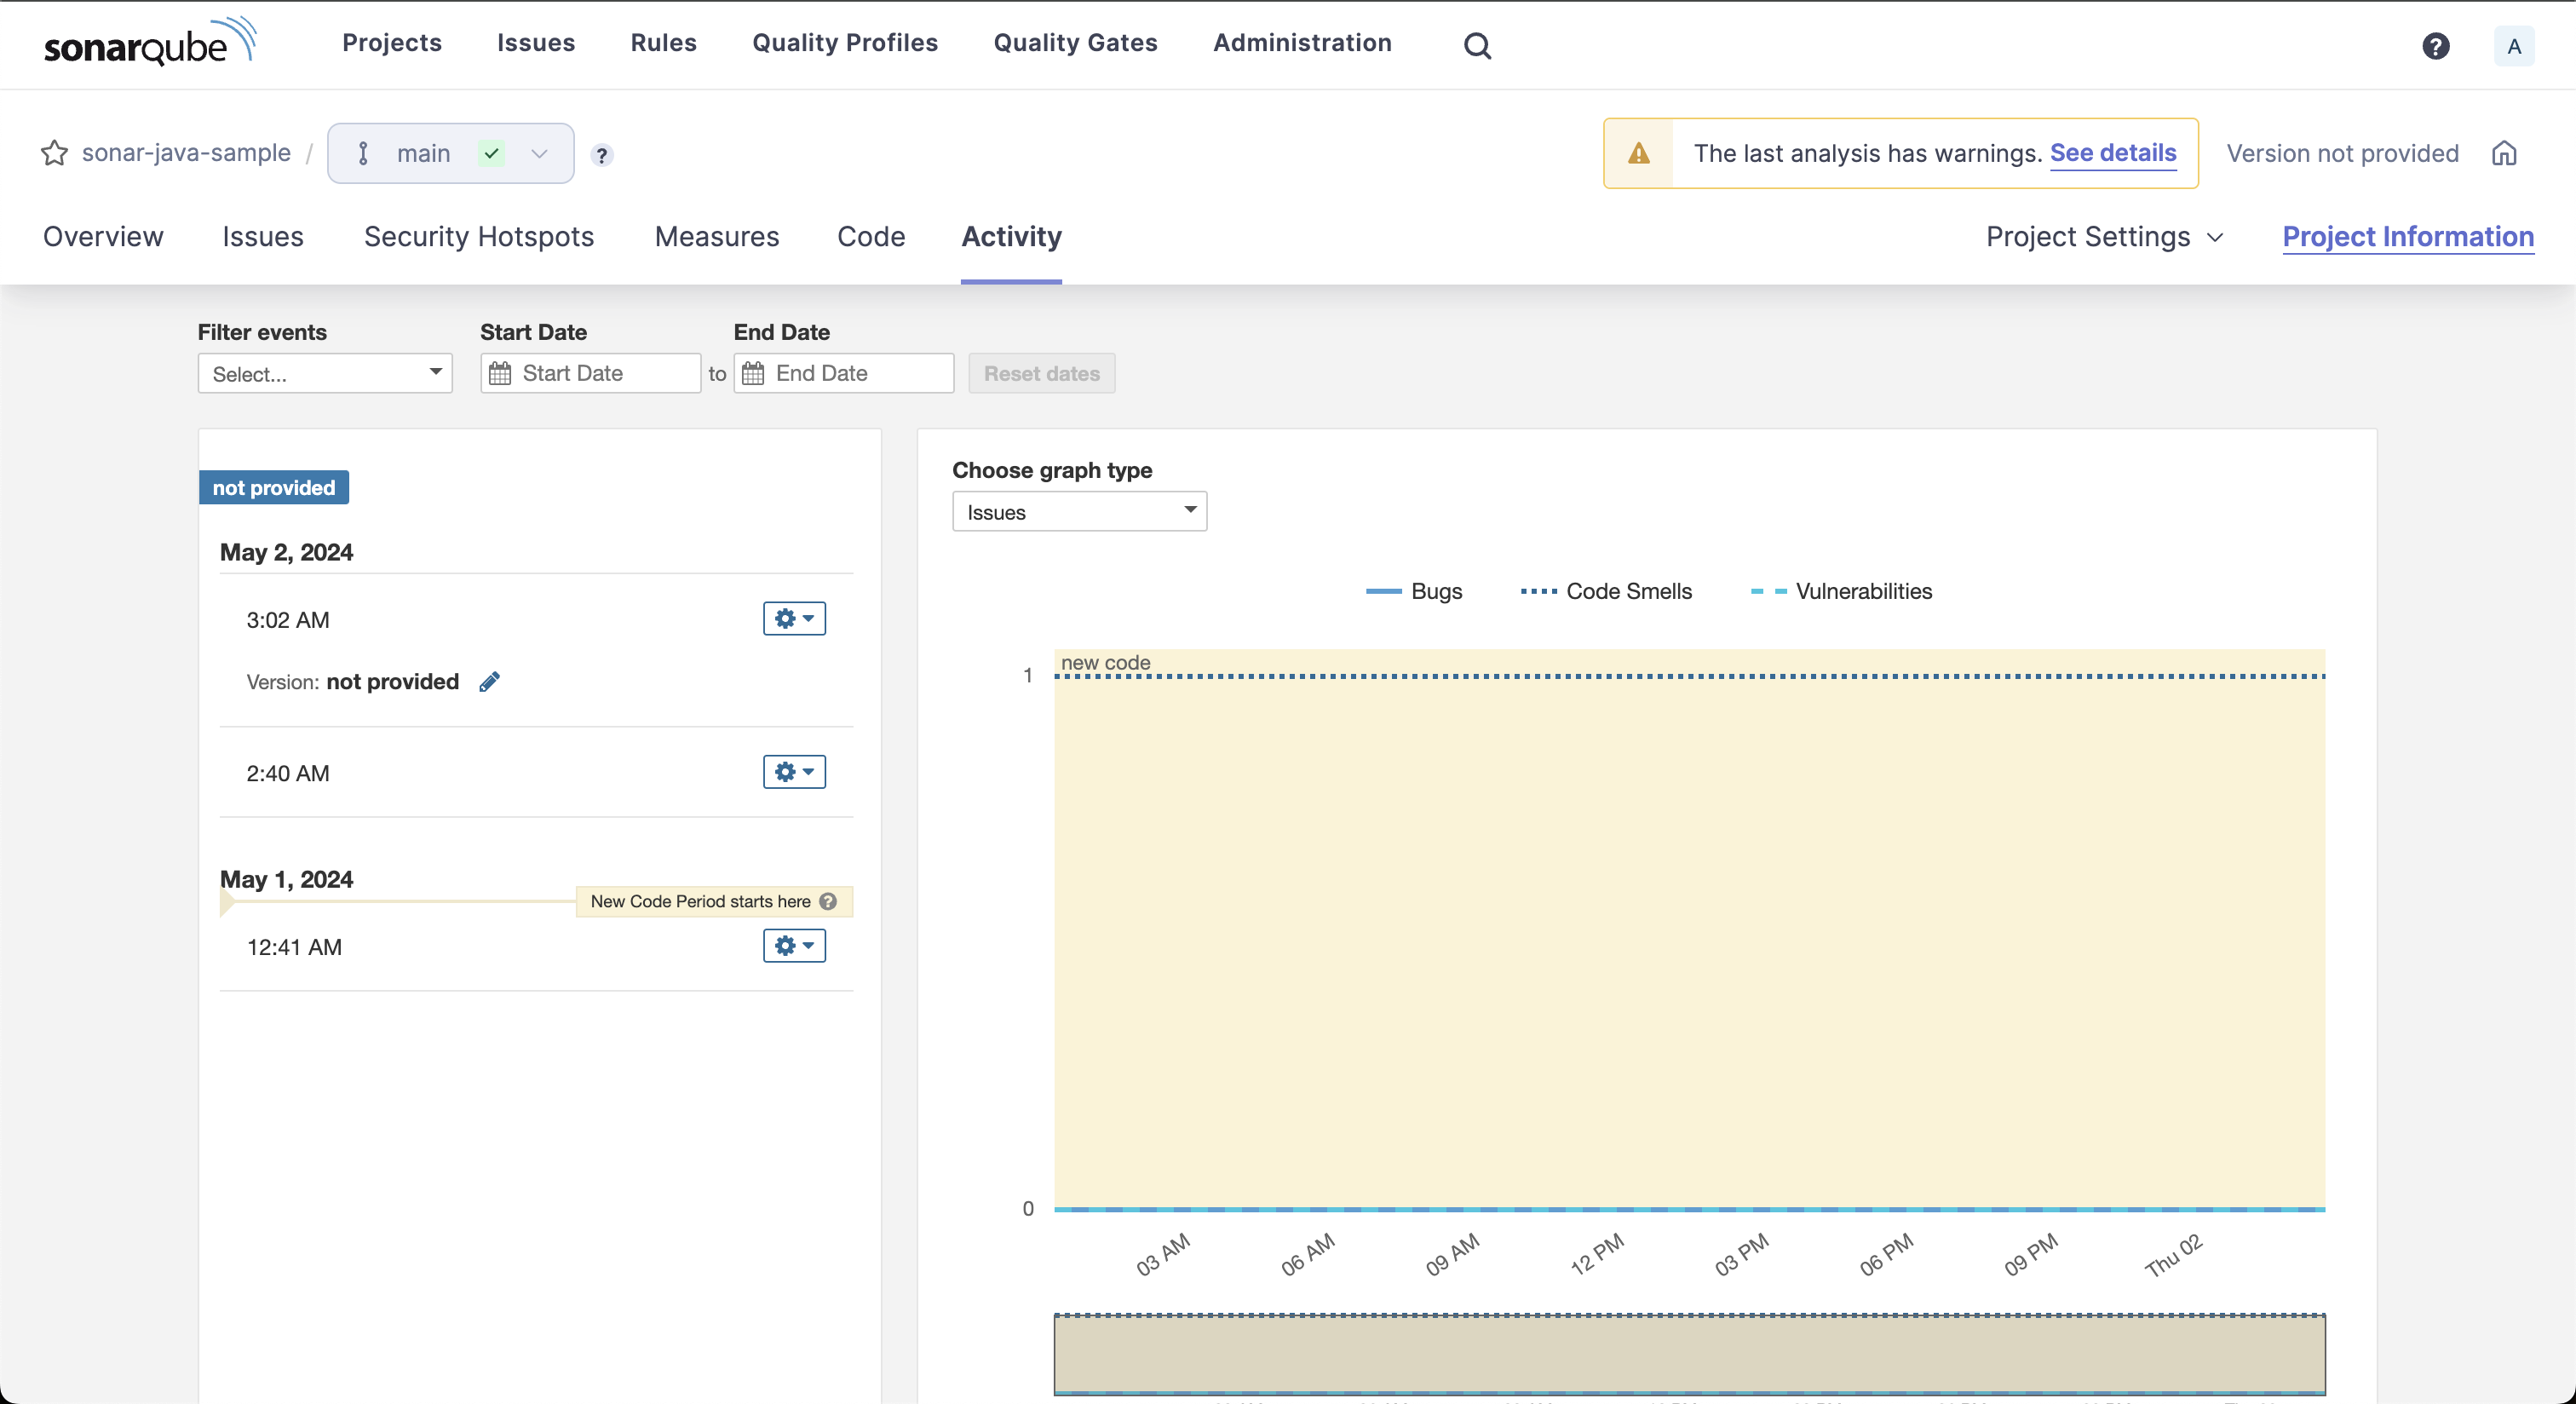Toggle the Bugs series in the graph legend
Screen dimensions: 2576x1404
(x=1414, y=591)
